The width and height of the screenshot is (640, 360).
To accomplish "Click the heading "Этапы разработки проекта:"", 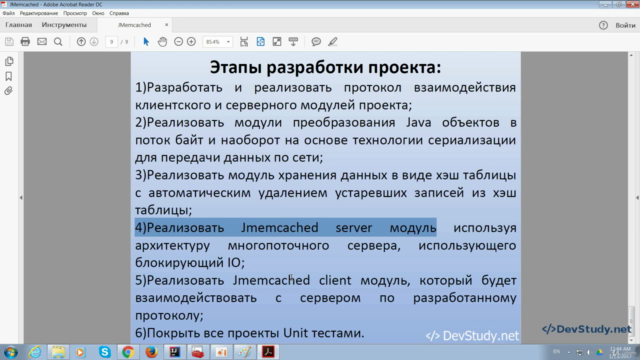I will click(x=325, y=67).
